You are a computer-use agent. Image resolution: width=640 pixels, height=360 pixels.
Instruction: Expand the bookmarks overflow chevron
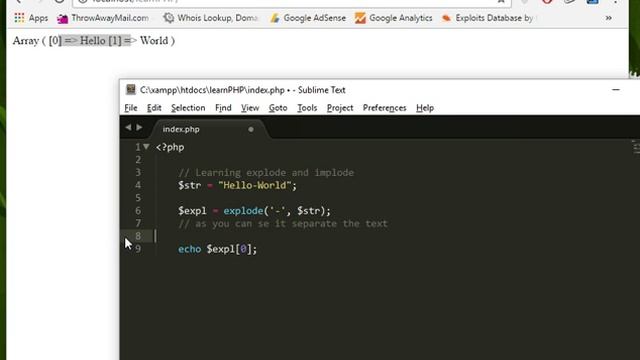tap(609, 18)
